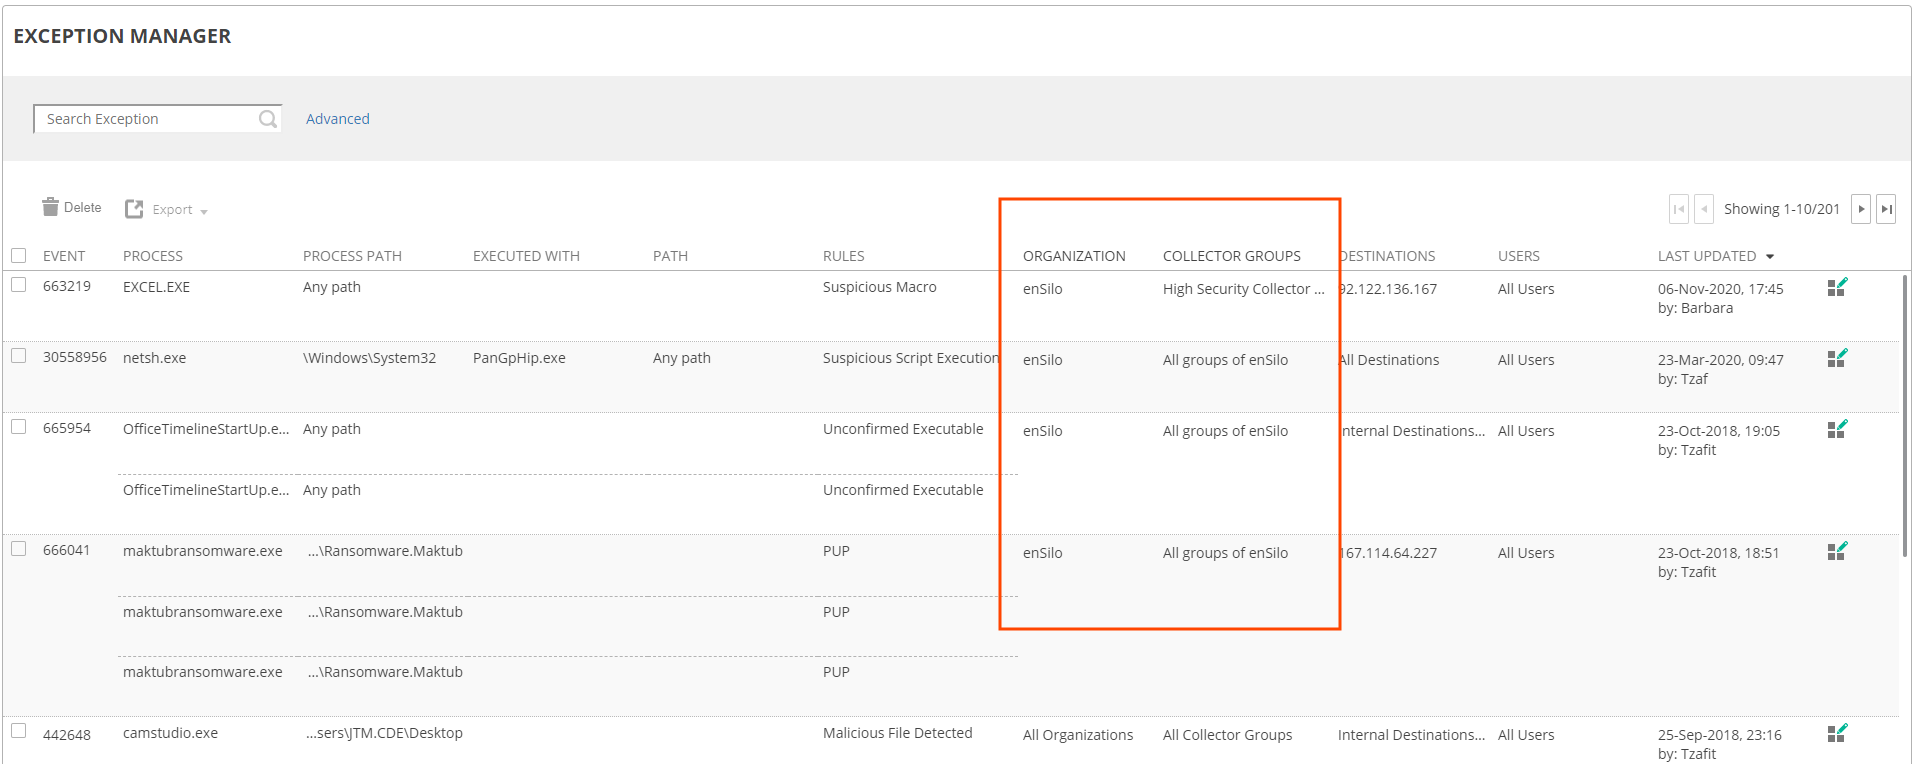Open edit icon for event 663219

pos(1837,288)
